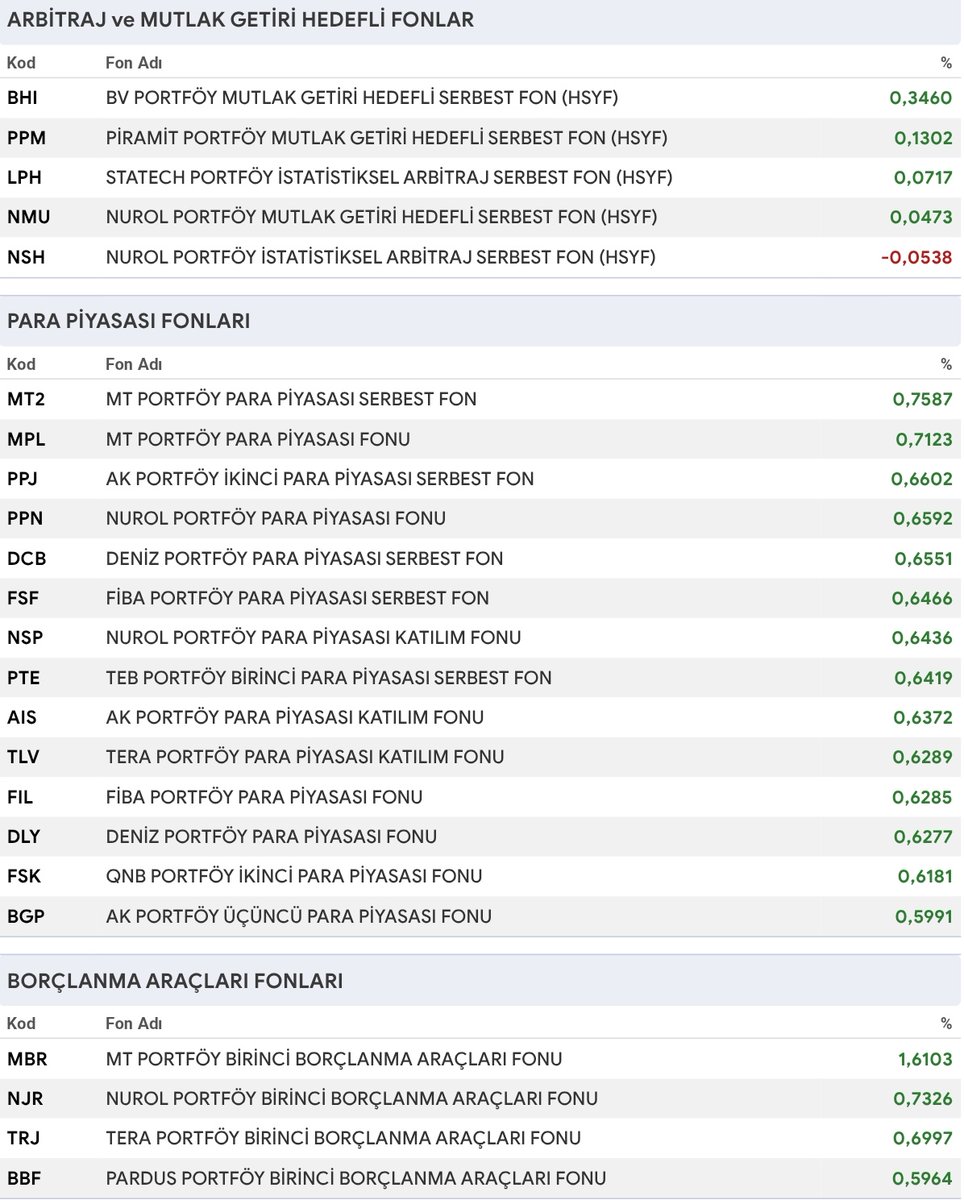Image resolution: width=964 pixels, height=1200 pixels.
Task: Click the FSF fund code
Action: pos(24,598)
